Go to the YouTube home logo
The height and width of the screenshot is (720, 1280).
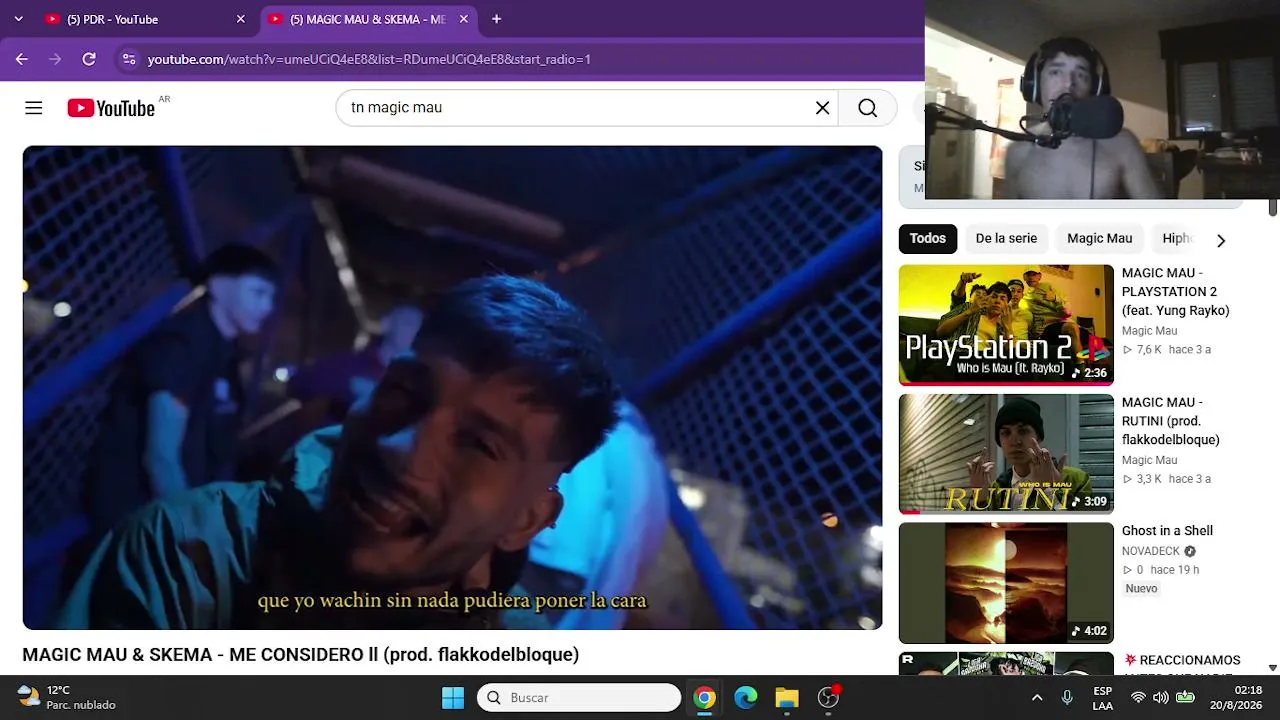click(111, 108)
